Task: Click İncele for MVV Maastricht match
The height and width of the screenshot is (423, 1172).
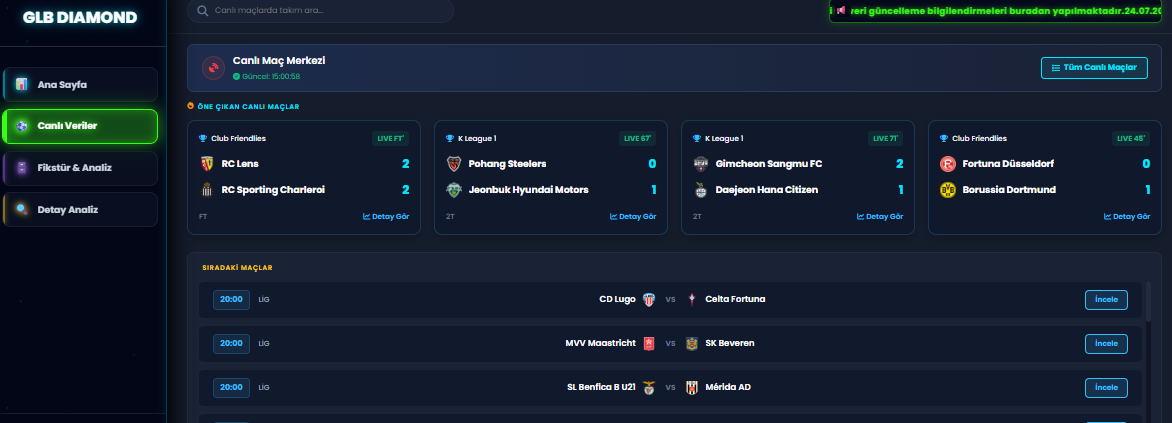Action: pos(1106,344)
